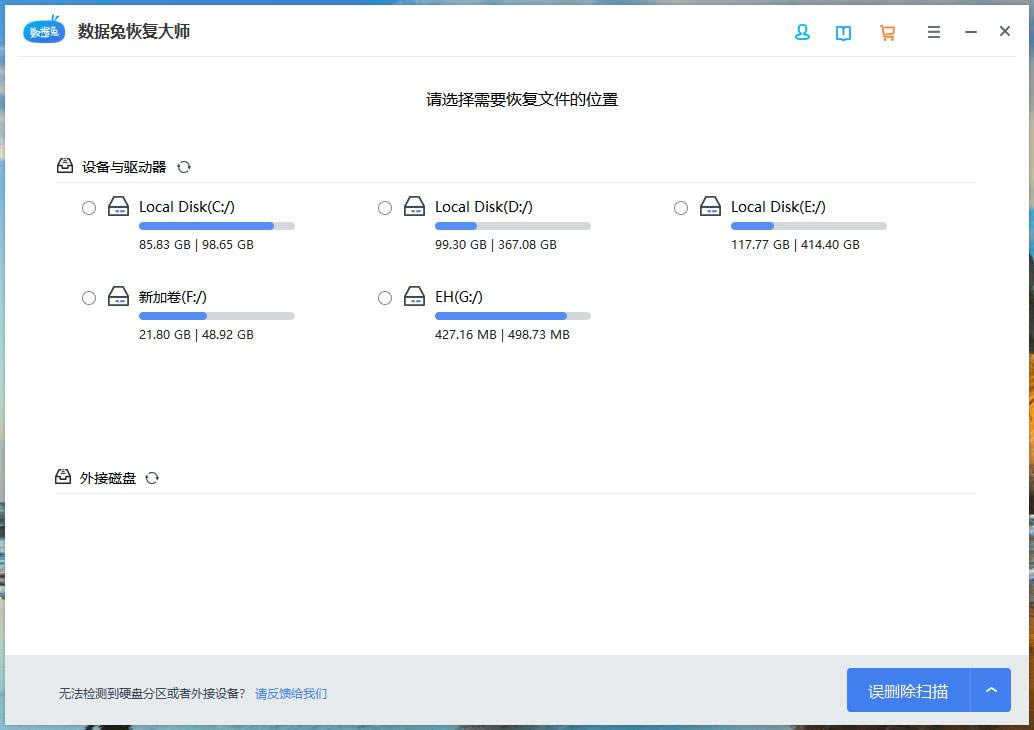The height and width of the screenshot is (730, 1034).
Task: Close the 数据兔恢复大师 window
Action: (1004, 31)
